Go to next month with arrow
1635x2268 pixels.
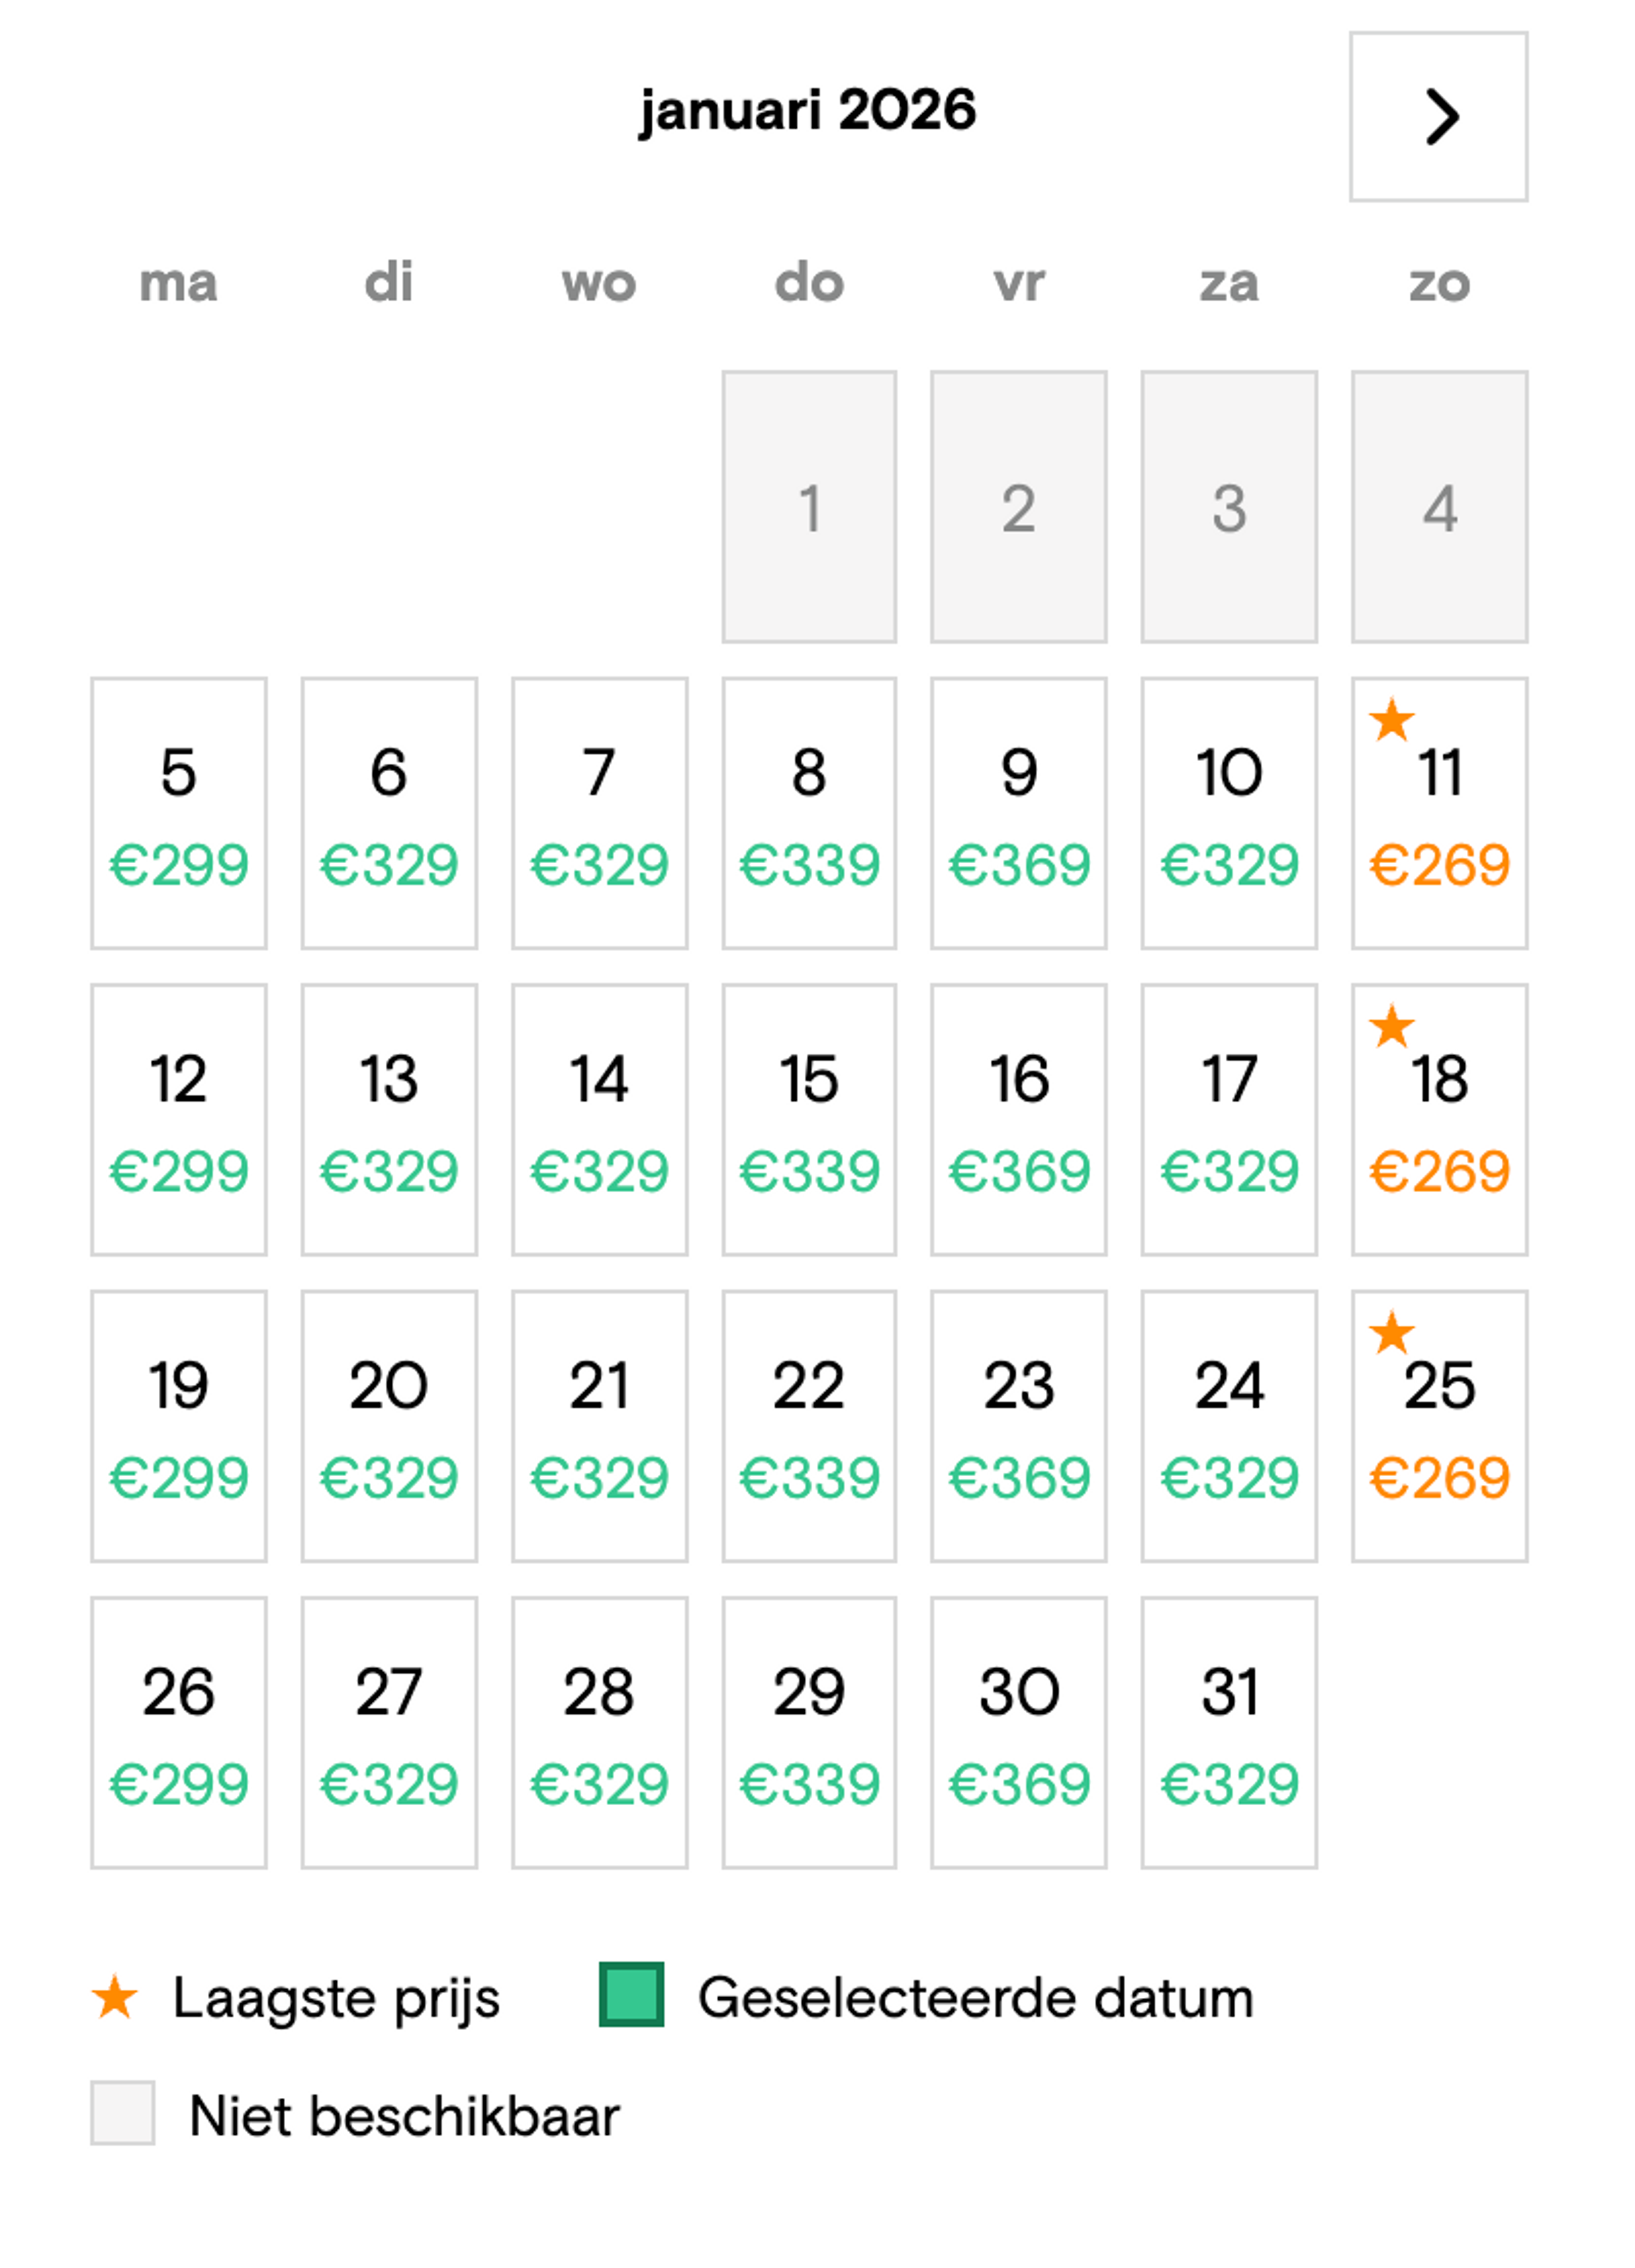(1438, 117)
